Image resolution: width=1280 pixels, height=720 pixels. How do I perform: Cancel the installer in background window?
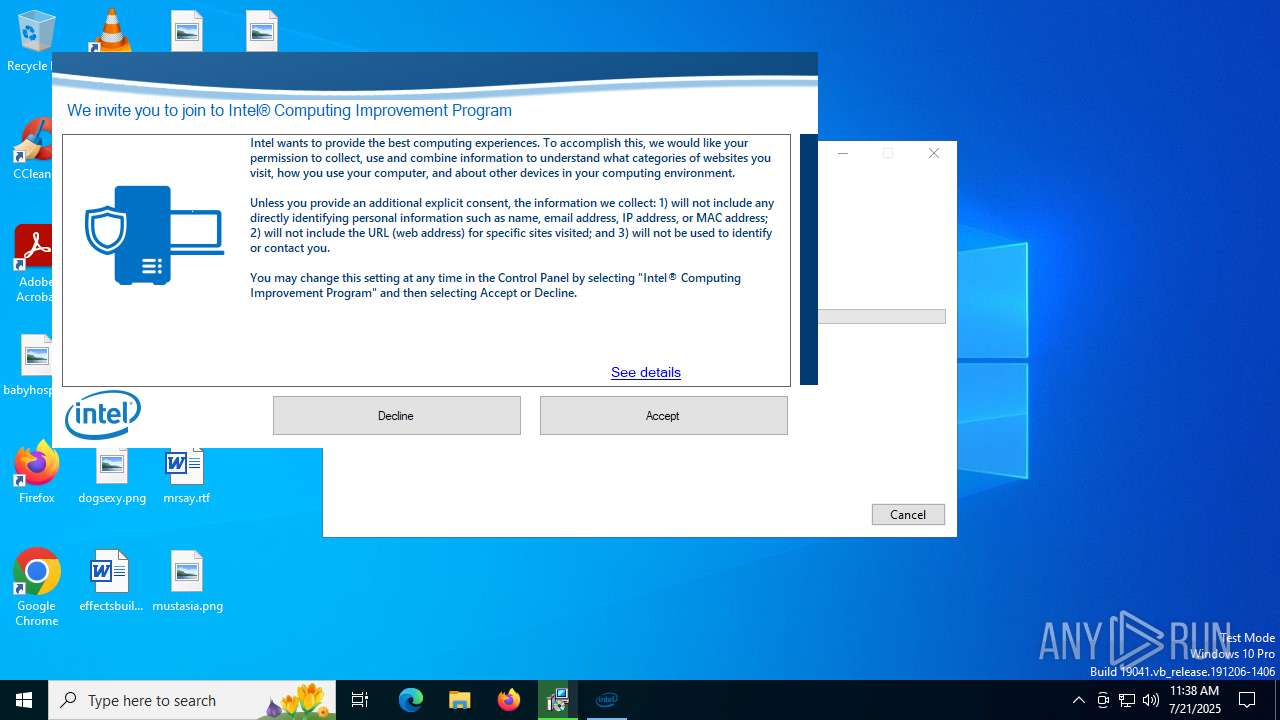pos(908,514)
